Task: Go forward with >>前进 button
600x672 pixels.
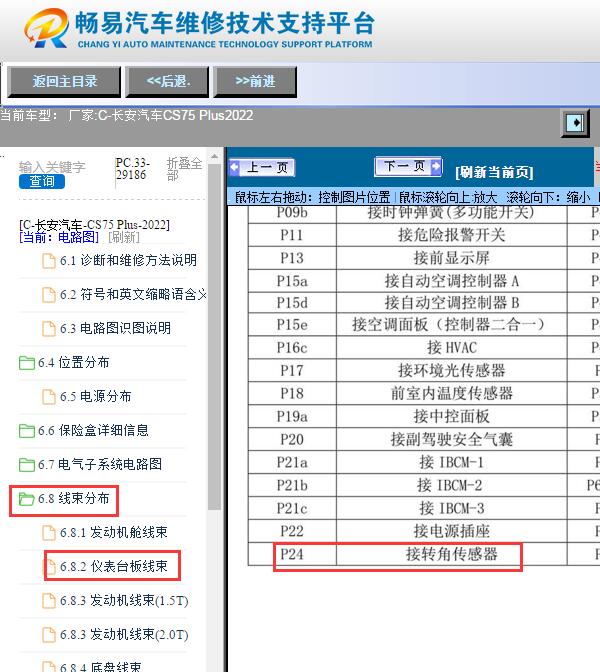Action: (255, 81)
